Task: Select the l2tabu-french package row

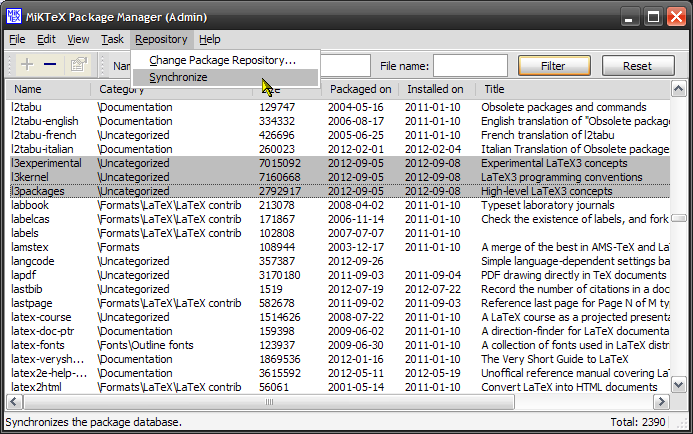Action: click(338, 135)
